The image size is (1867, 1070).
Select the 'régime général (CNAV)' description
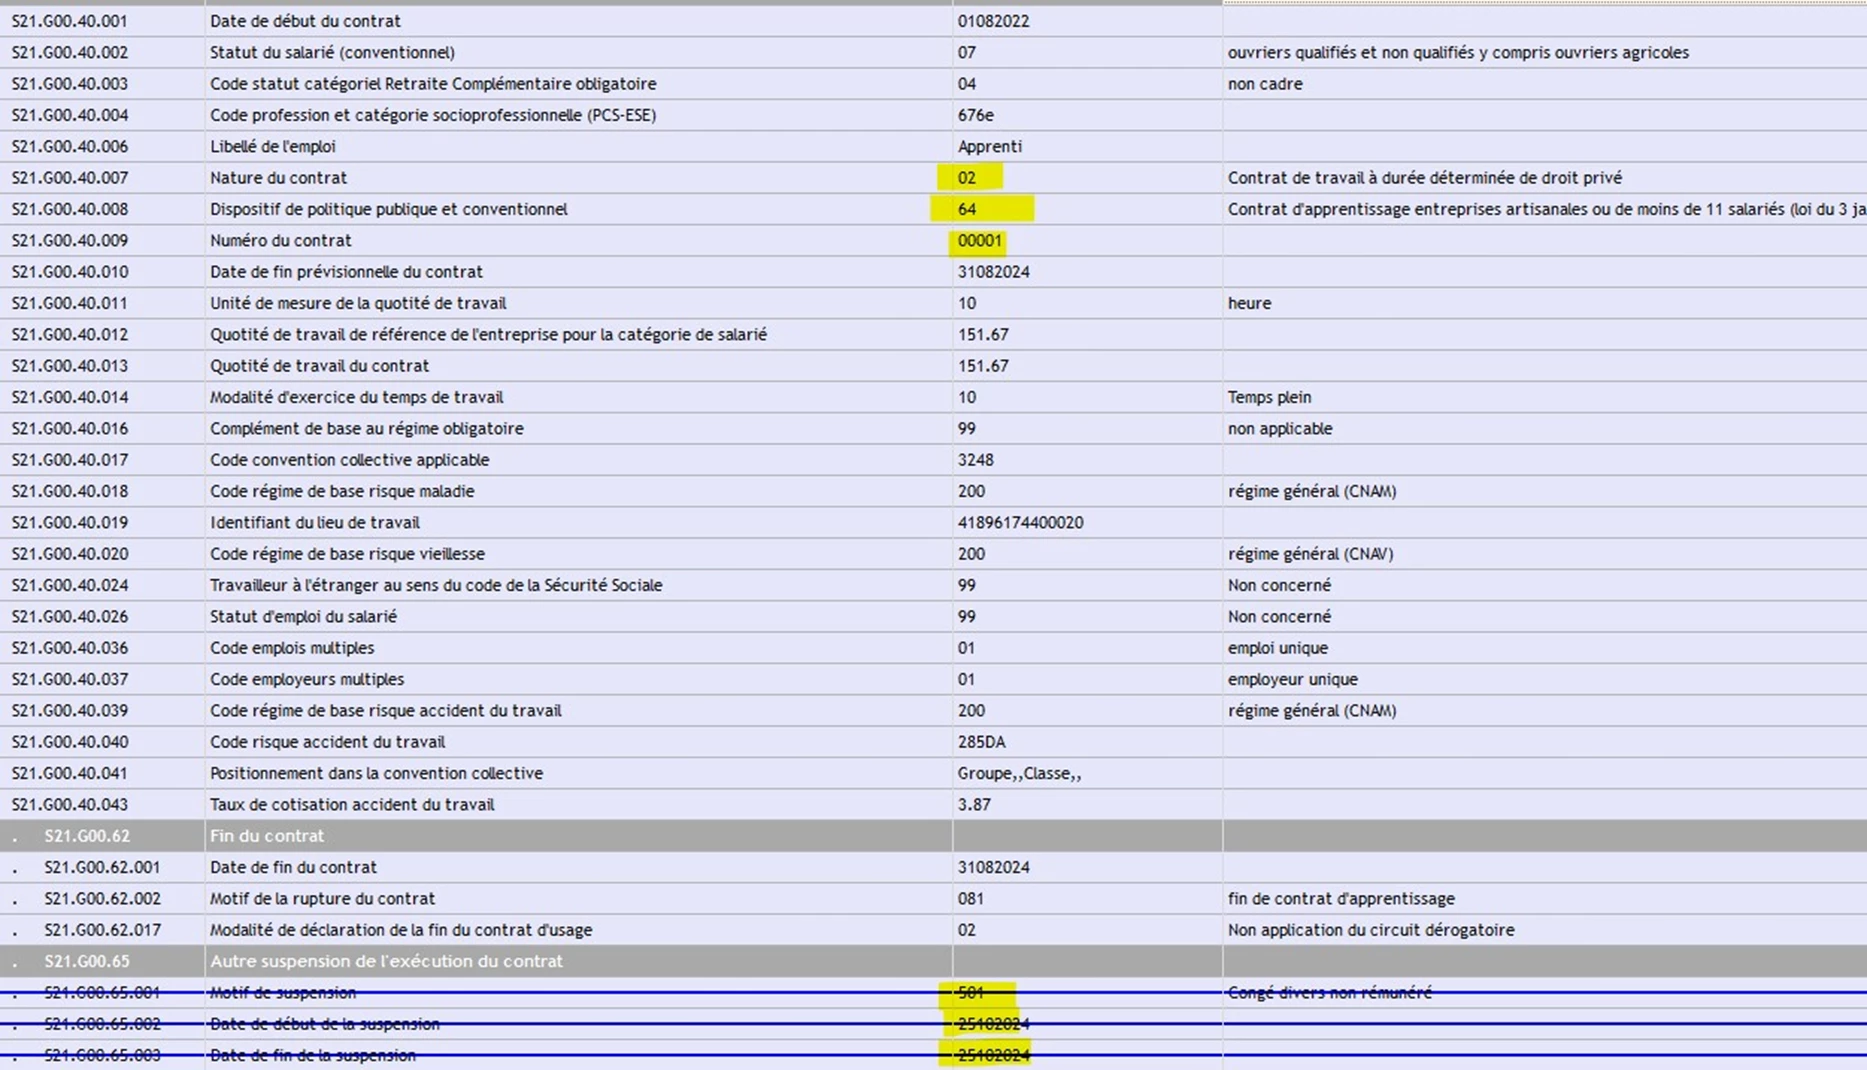tap(1310, 554)
